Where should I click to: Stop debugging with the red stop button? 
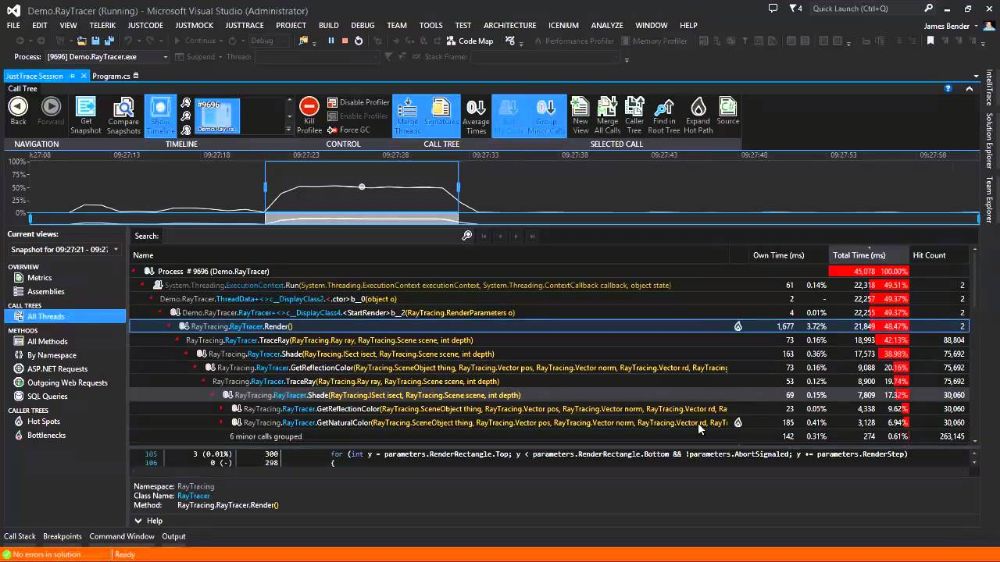tap(345, 41)
